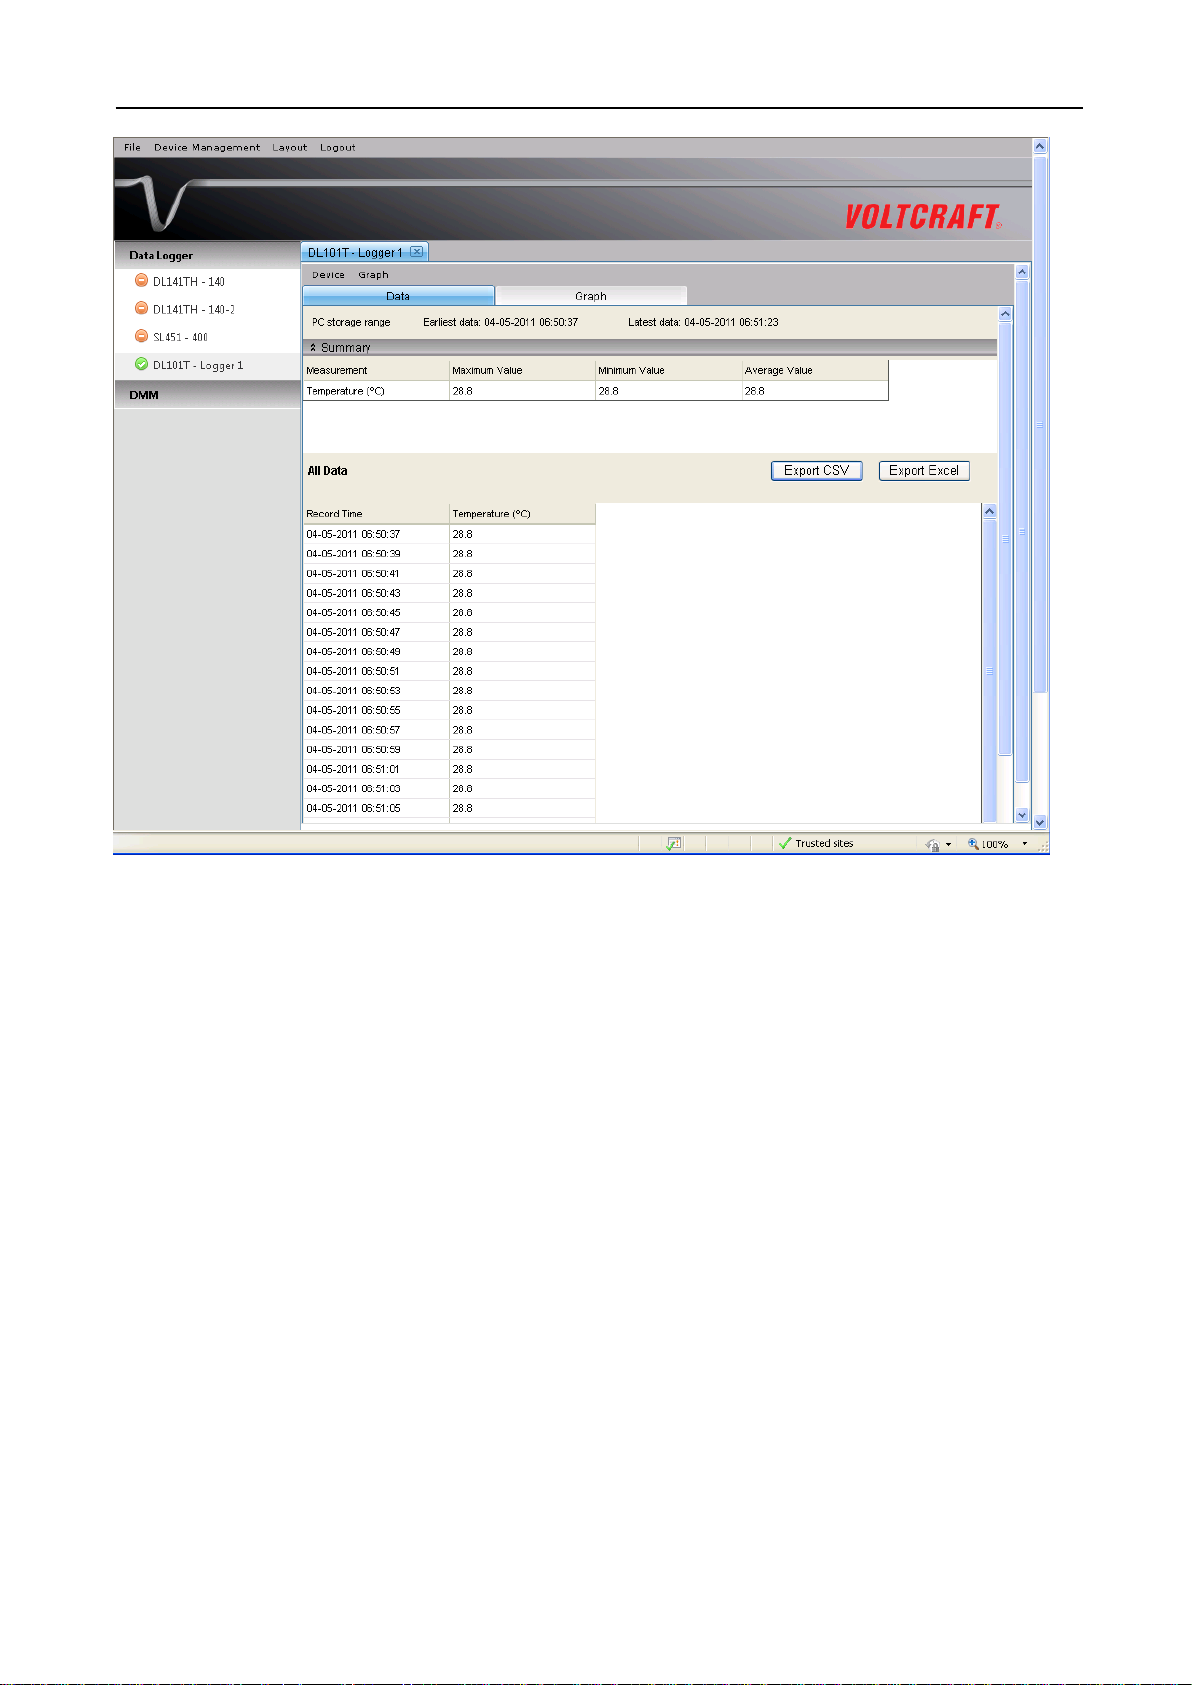Open the Graph submenu in logger tab
The width and height of the screenshot is (1192, 1685).
[373, 275]
